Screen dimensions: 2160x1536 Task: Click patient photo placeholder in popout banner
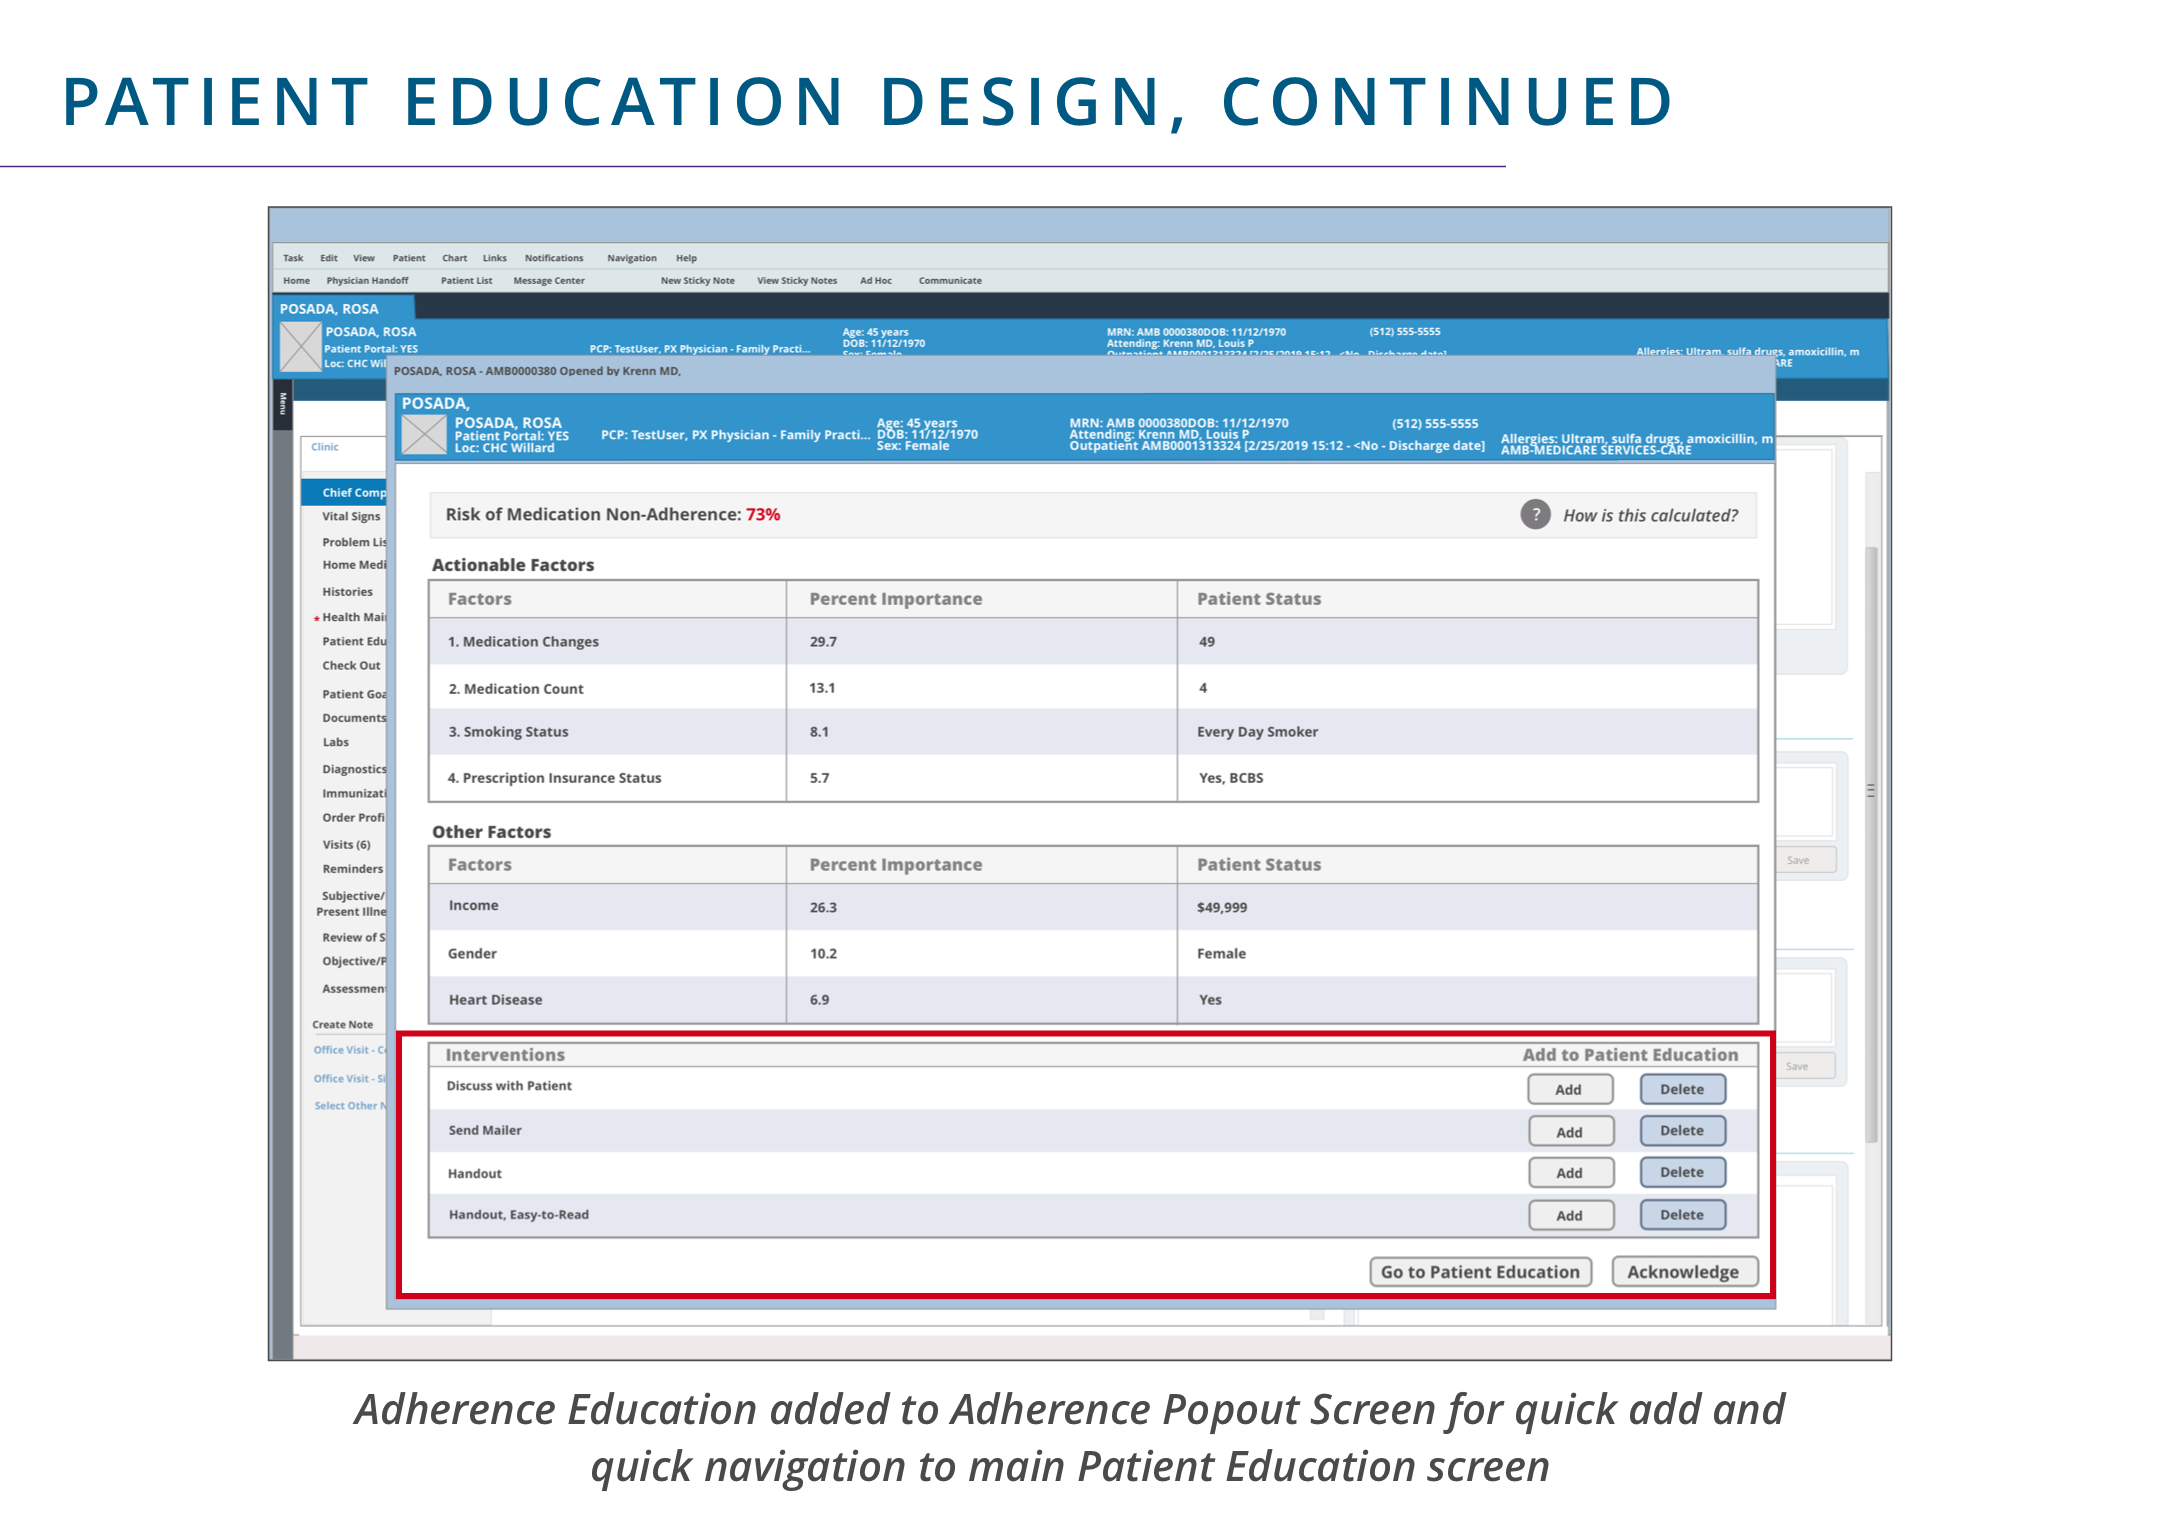[424, 435]
